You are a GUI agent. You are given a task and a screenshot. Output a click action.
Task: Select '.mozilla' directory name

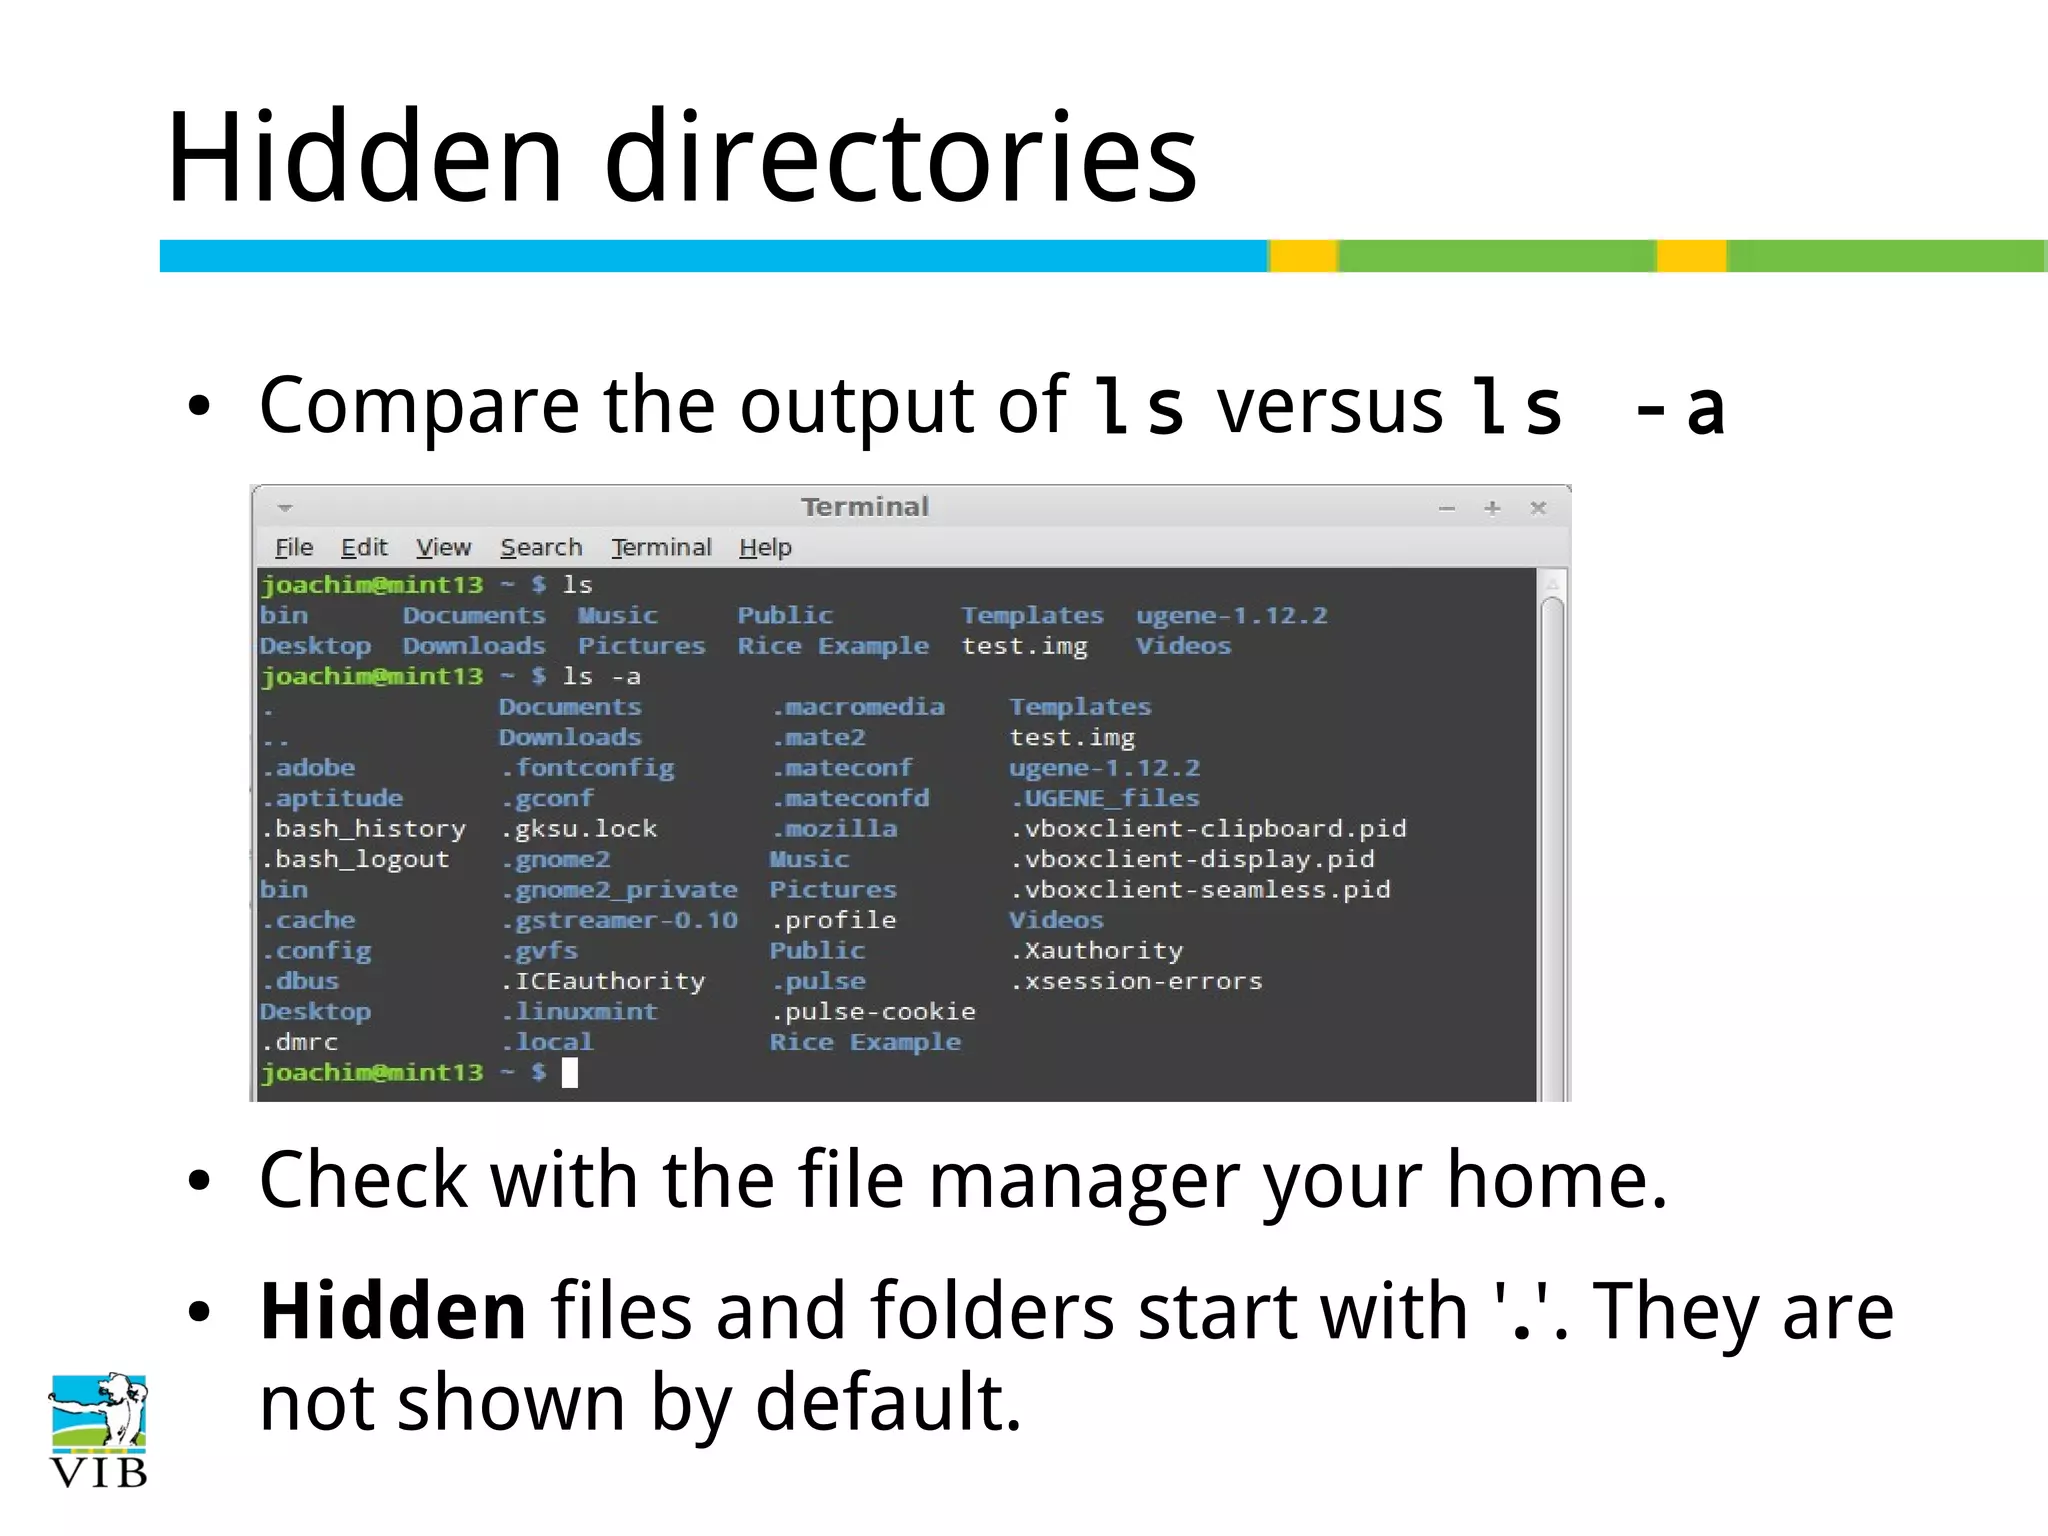pyautogui.click(x=834, y=829)
